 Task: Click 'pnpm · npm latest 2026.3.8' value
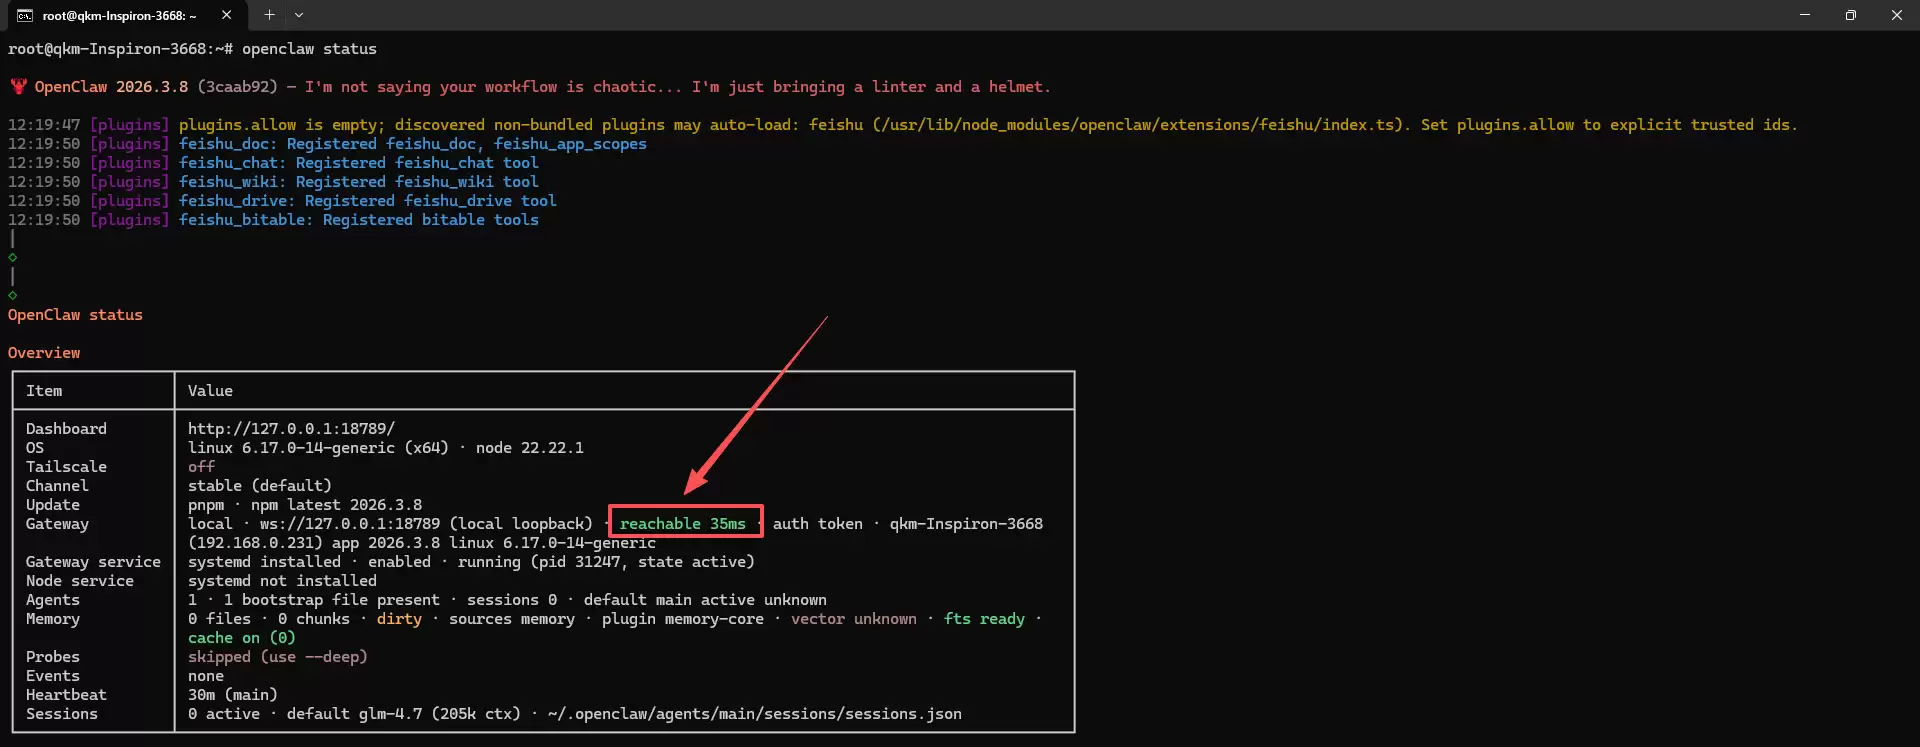coord(305,505)
